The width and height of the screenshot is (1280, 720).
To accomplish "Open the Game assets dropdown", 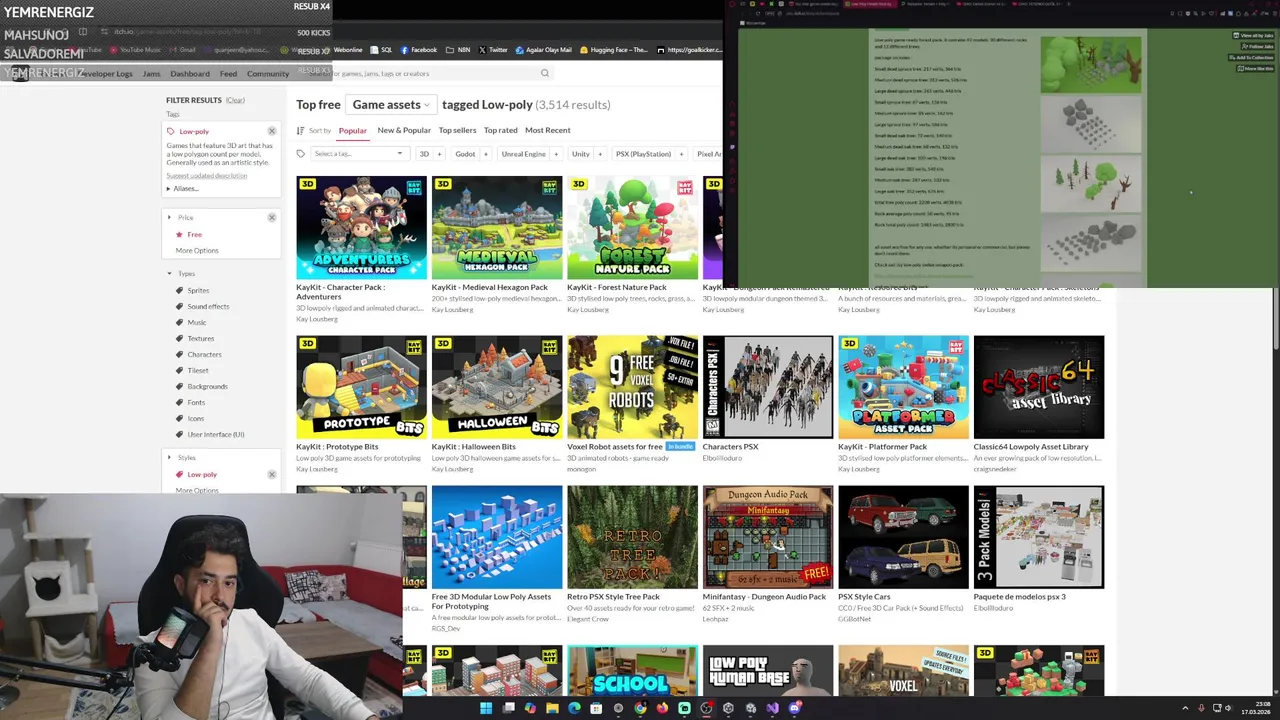I will click(x=390, y=104).
